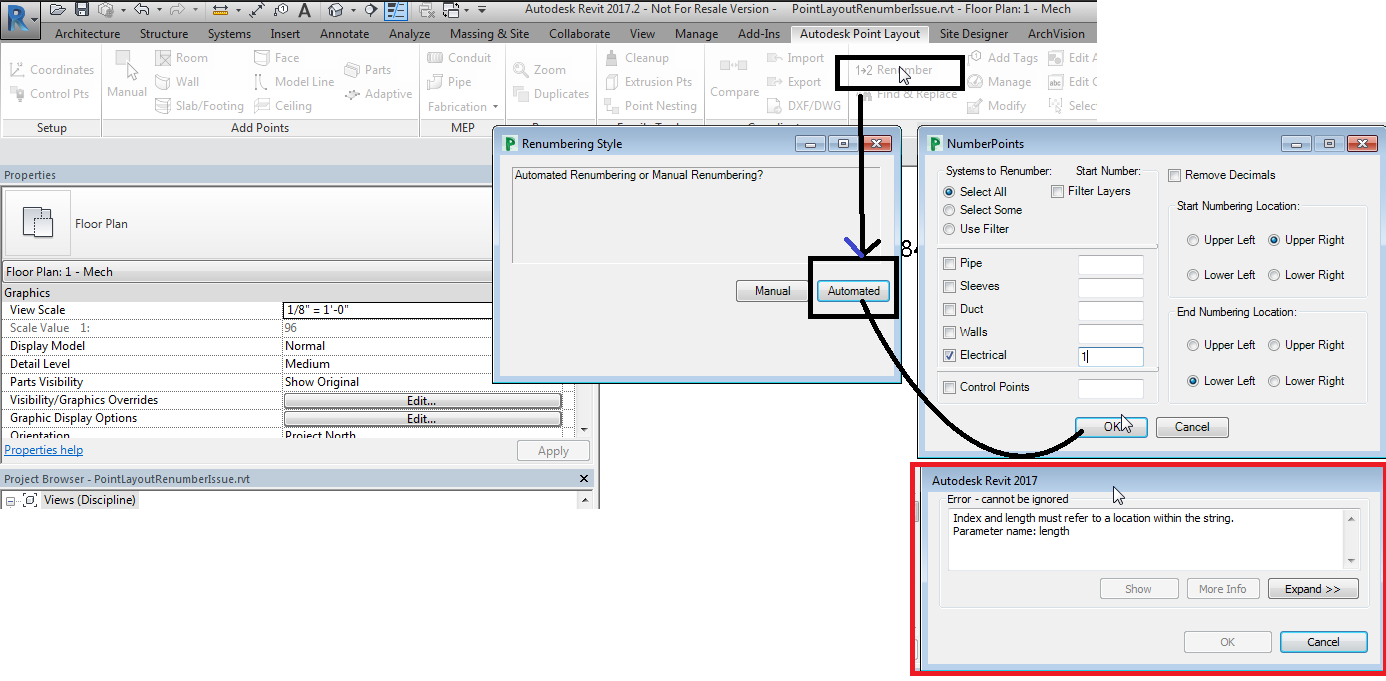Image resolution: width=1386 pixels, height=681 pixels.
Task: Click the Default 3D View house icon
Action: click(335, 10)
